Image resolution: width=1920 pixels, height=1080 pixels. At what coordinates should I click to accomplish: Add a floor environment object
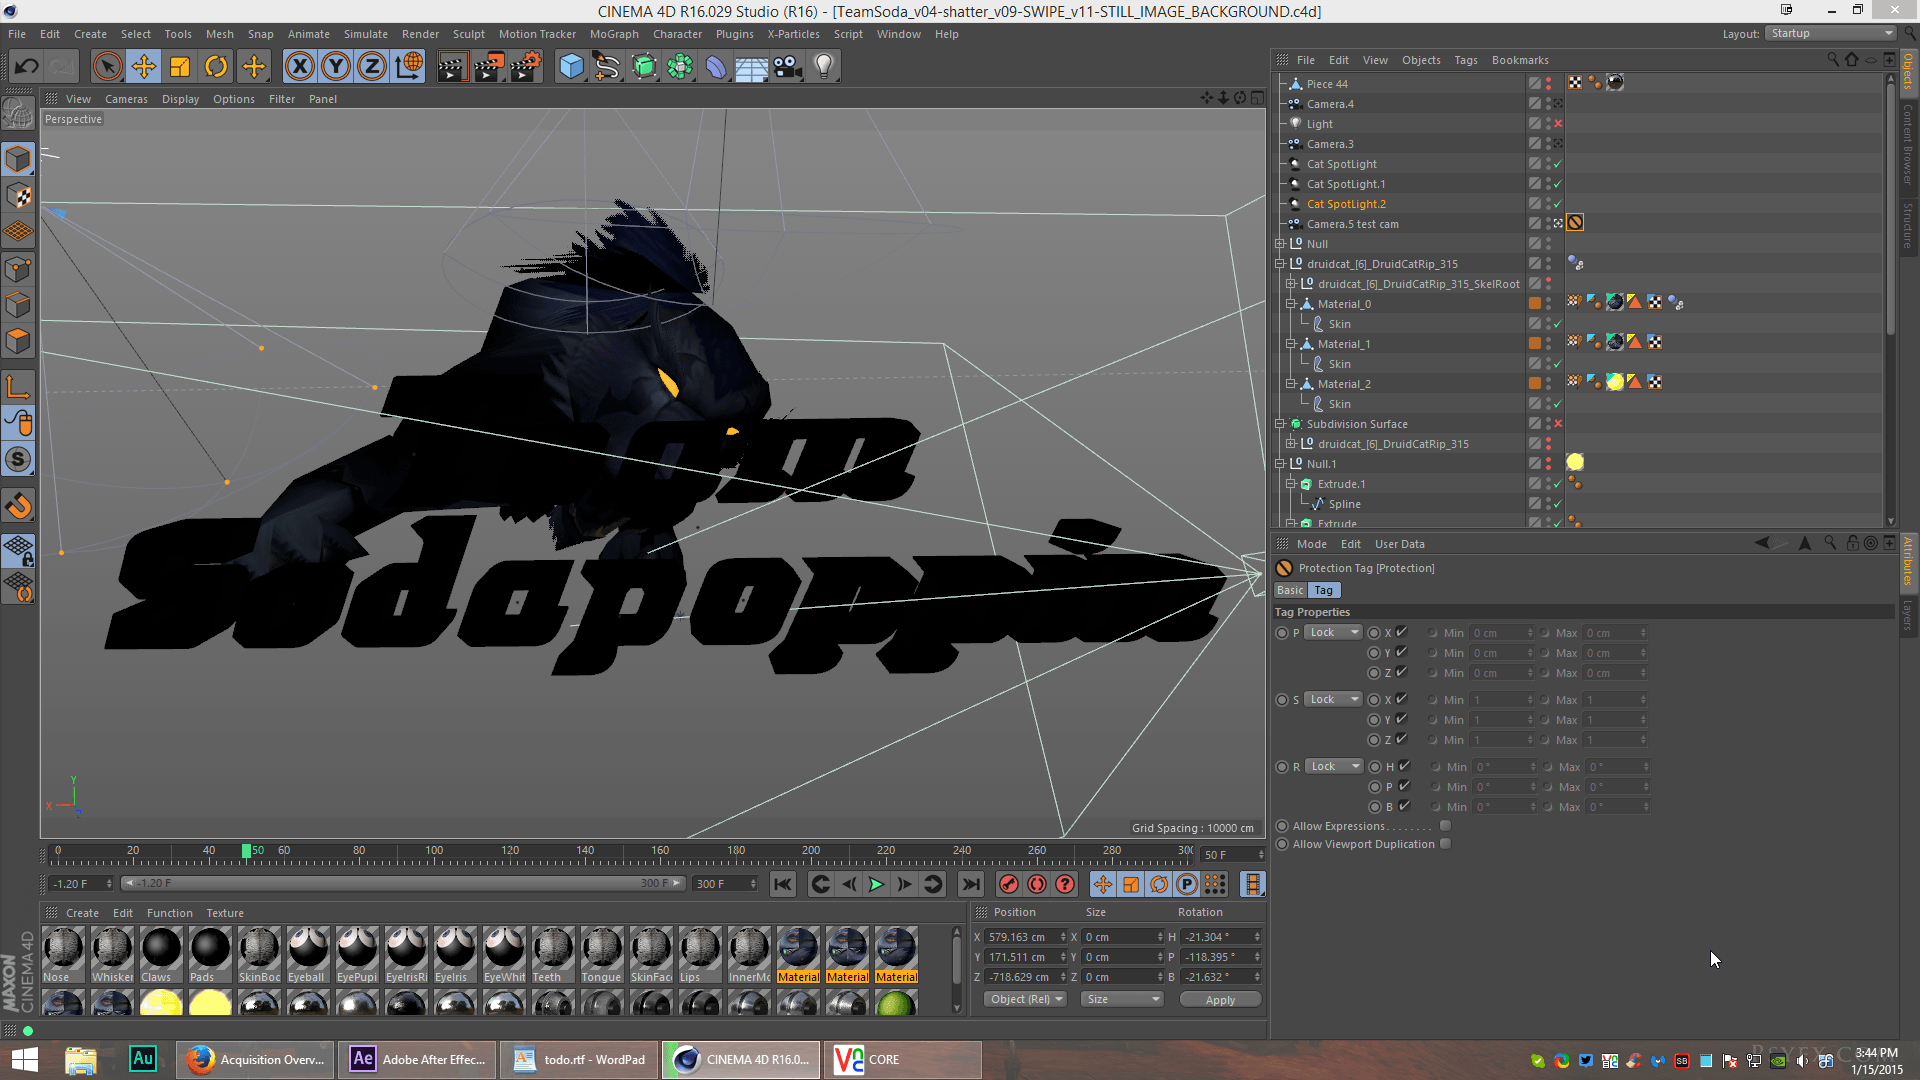click(x=751, y=67)
